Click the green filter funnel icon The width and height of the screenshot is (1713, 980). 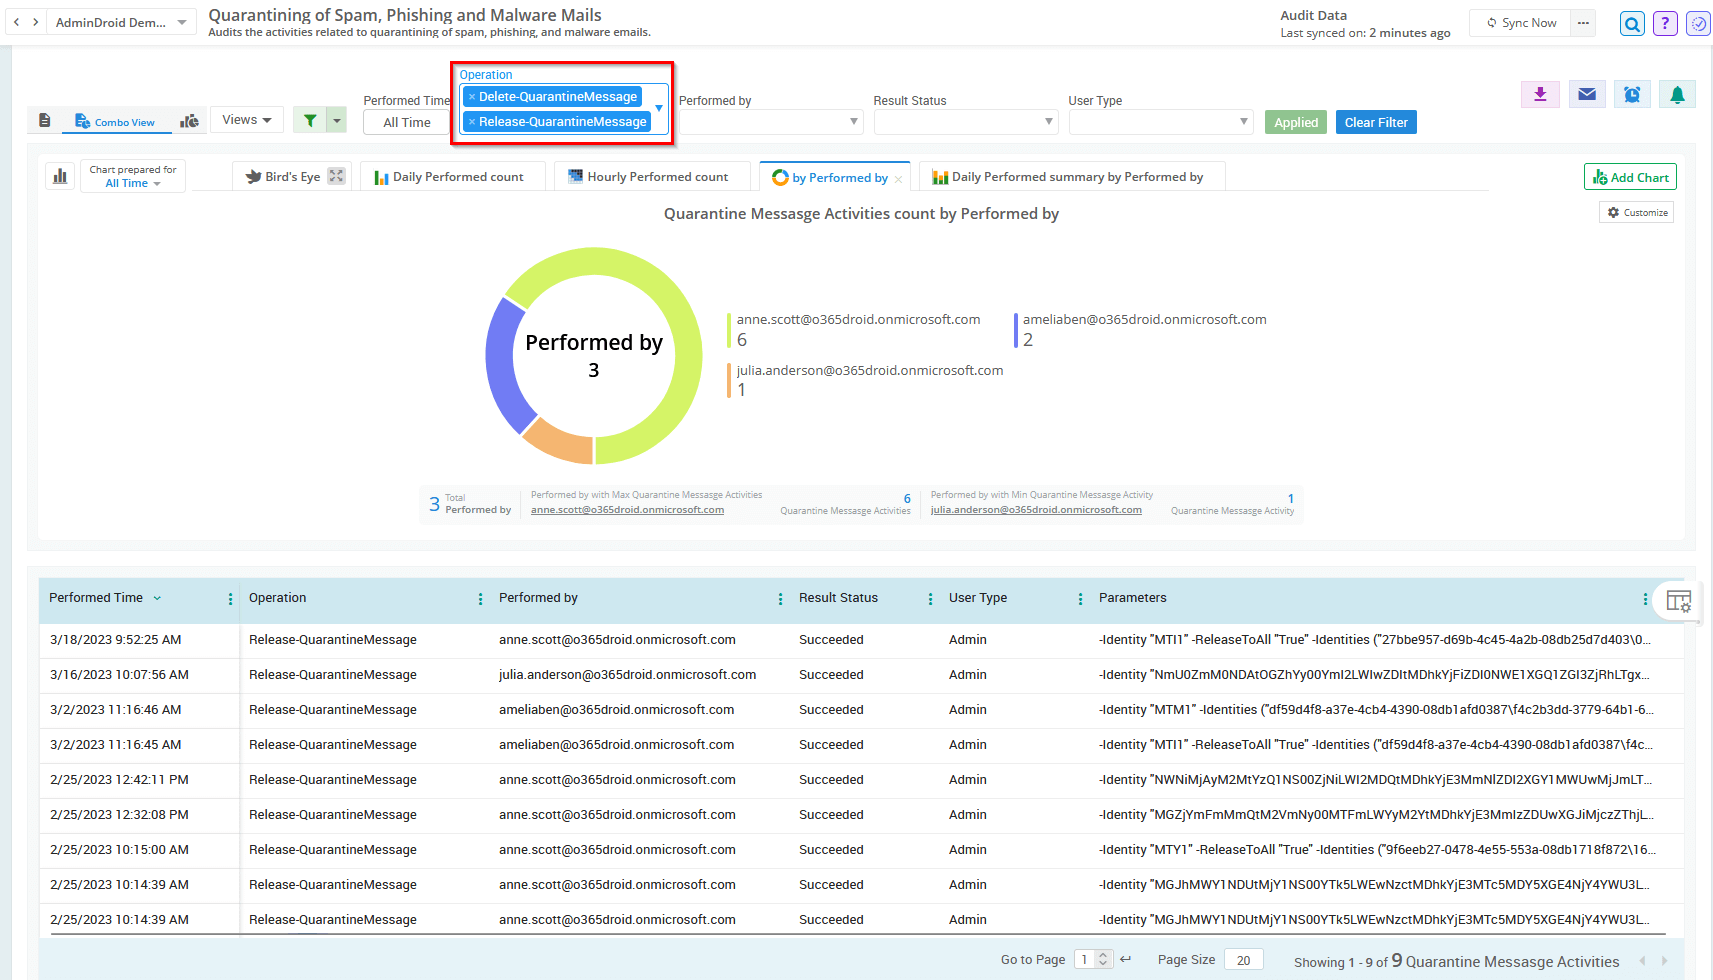[x=310, y=121]
